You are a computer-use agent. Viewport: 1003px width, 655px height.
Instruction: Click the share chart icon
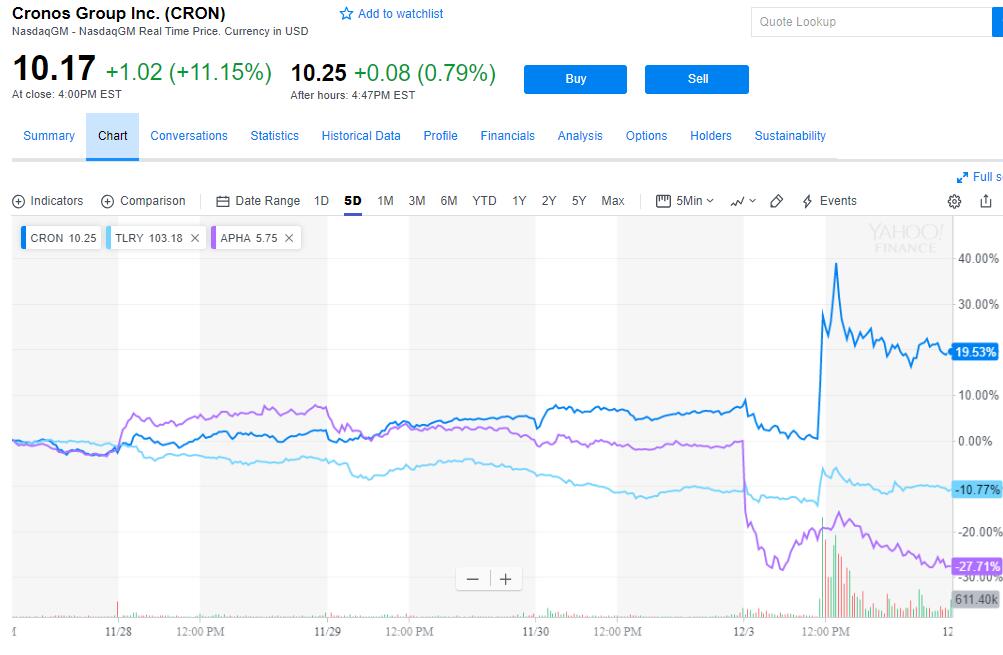click(986, 201)
